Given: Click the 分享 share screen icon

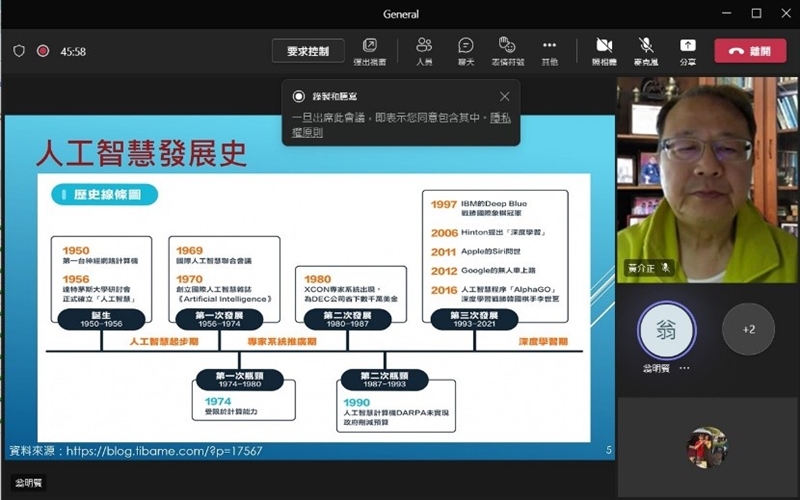Looking at the screenshot, I should click(688, 50).
